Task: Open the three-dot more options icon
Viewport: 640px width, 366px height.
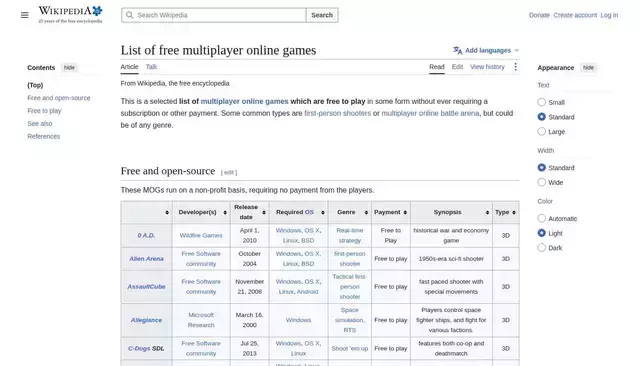Action: (x=516, y=67)
